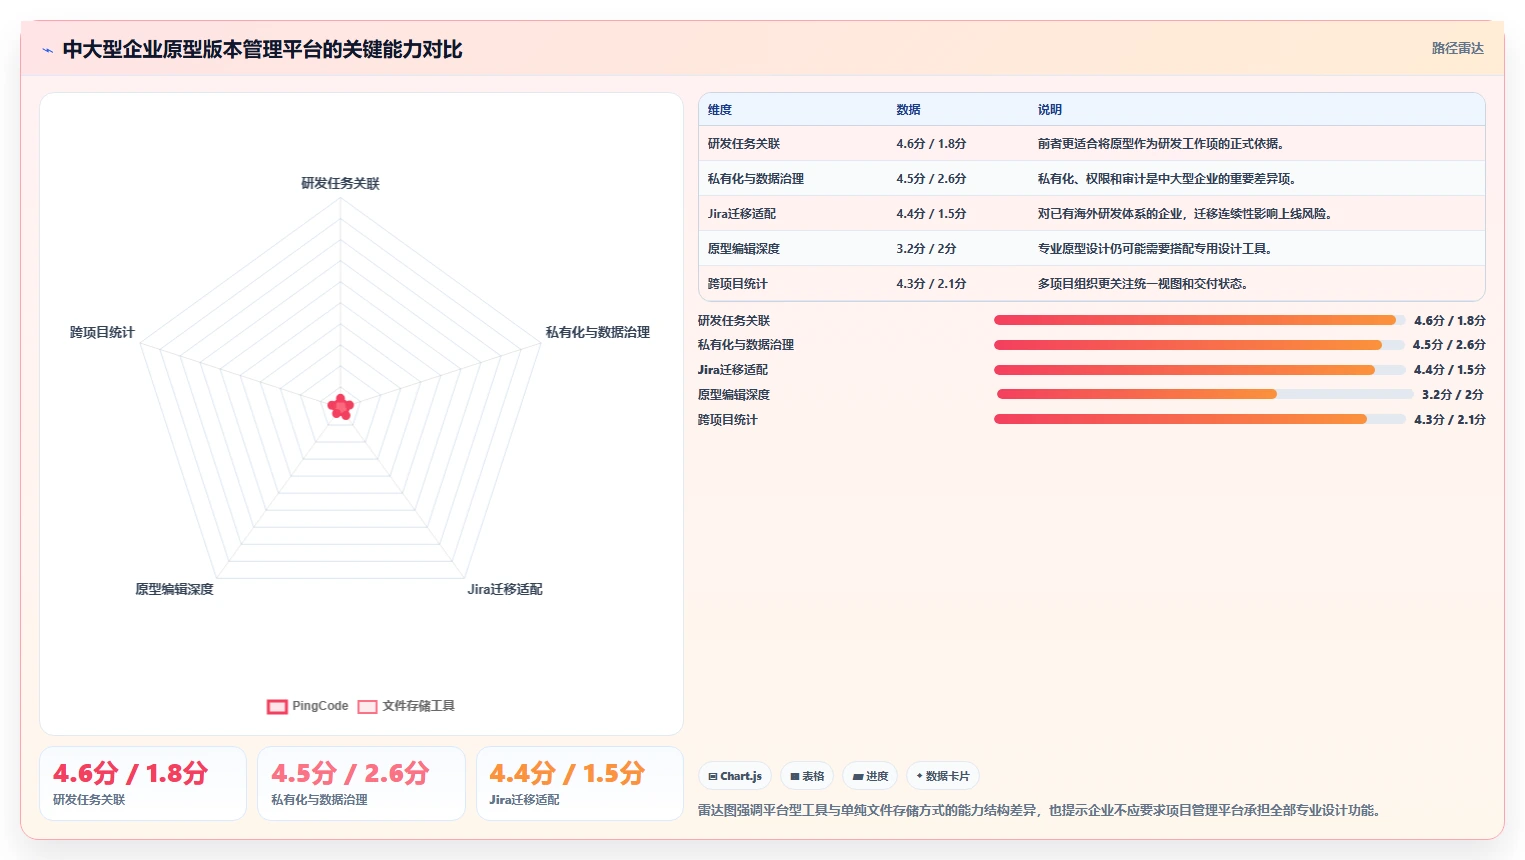The height and width of the screenshot is (860, 1525).
Task: Click the Jira迁移适配 axis label on radar
Action: tap(505, 589)
